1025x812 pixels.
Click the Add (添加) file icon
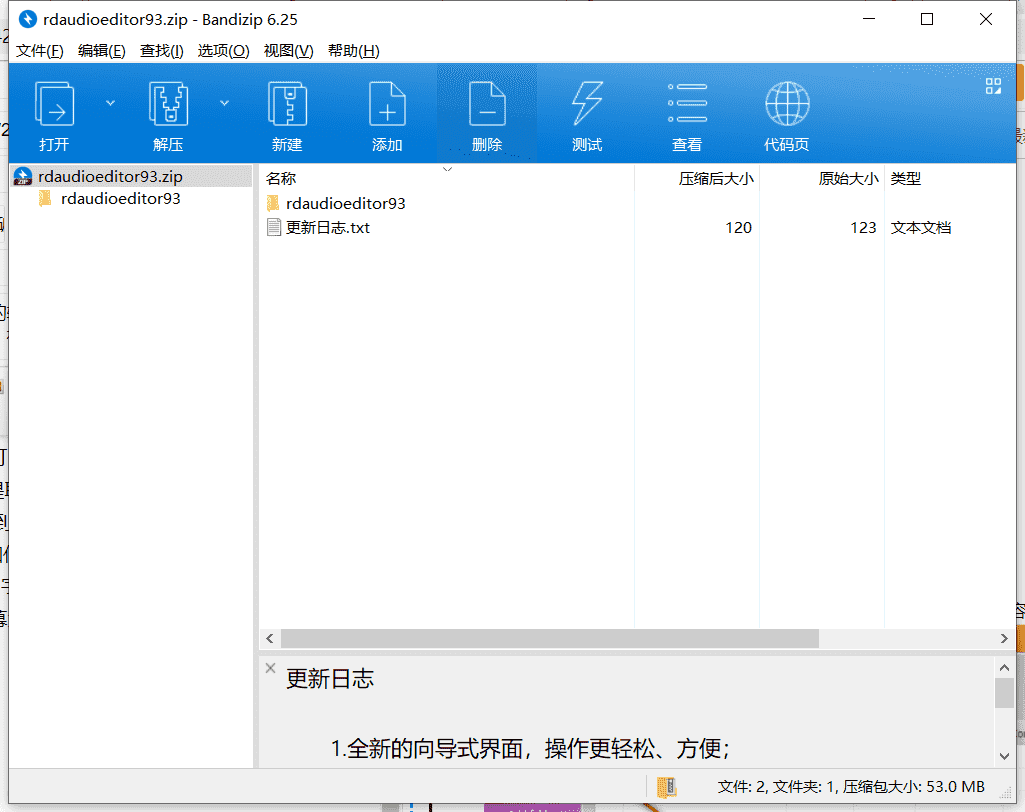coord(387,103)
